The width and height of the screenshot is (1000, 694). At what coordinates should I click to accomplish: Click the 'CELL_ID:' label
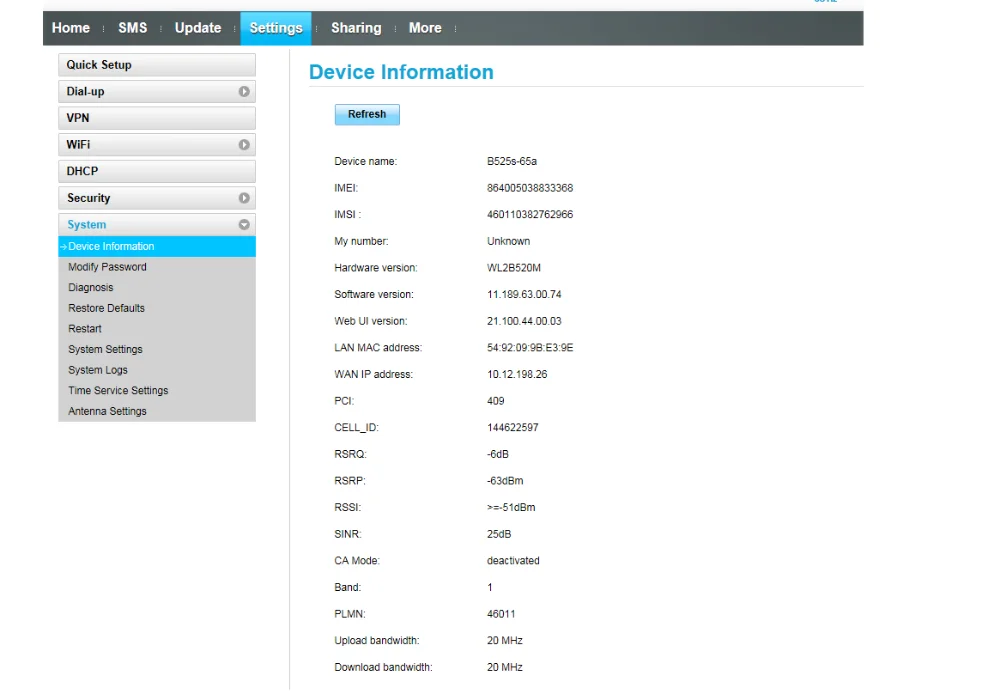[x=357, y=427]
